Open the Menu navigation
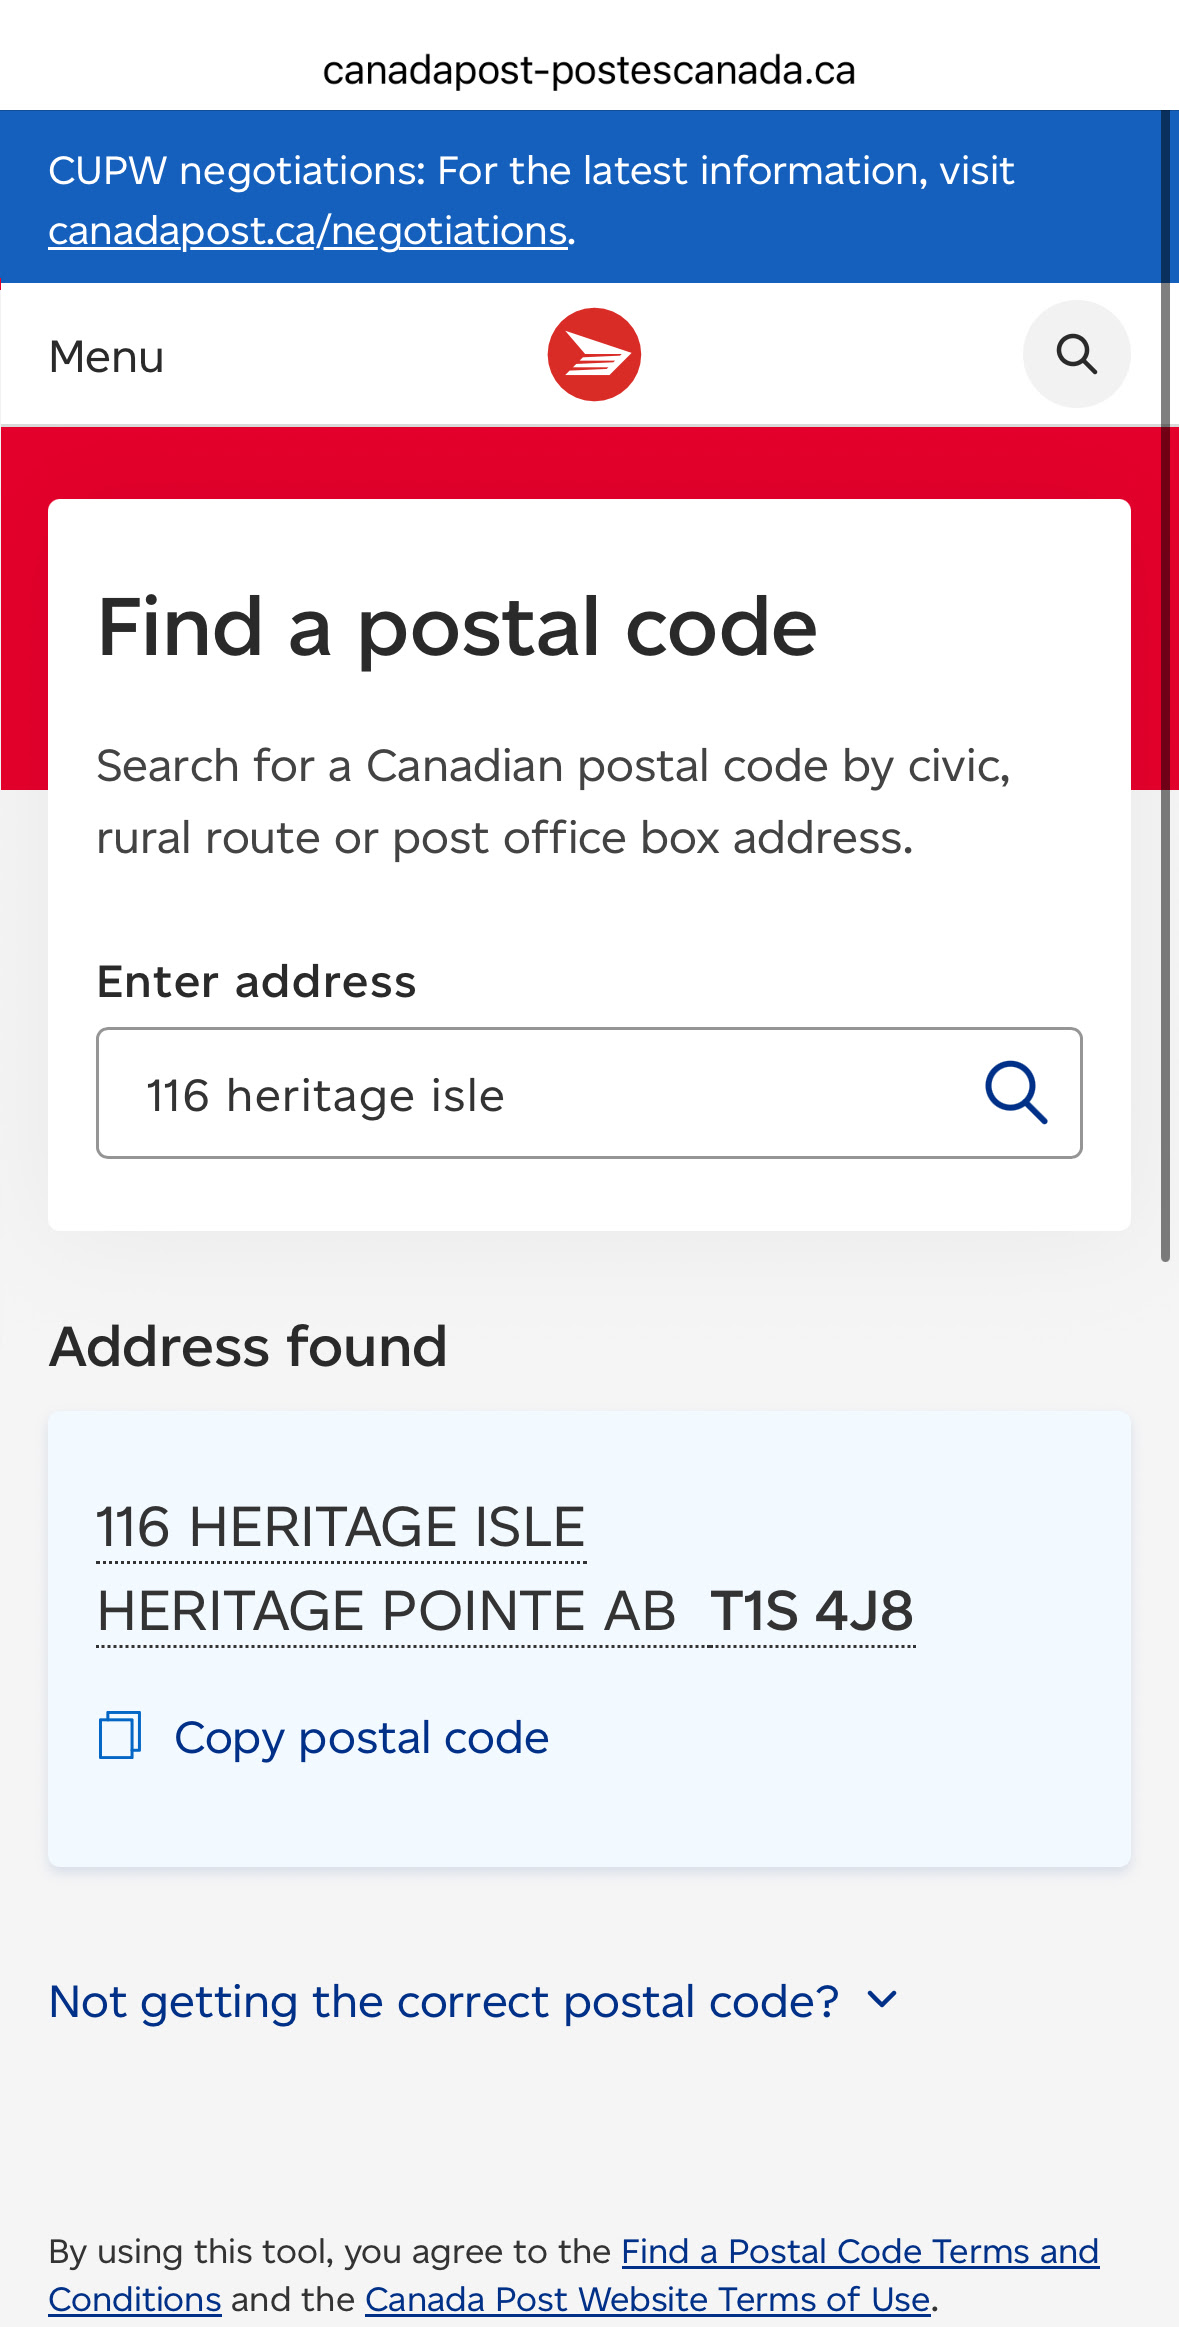Screen dimensions: 1179x2327 (x=106, y=356)
